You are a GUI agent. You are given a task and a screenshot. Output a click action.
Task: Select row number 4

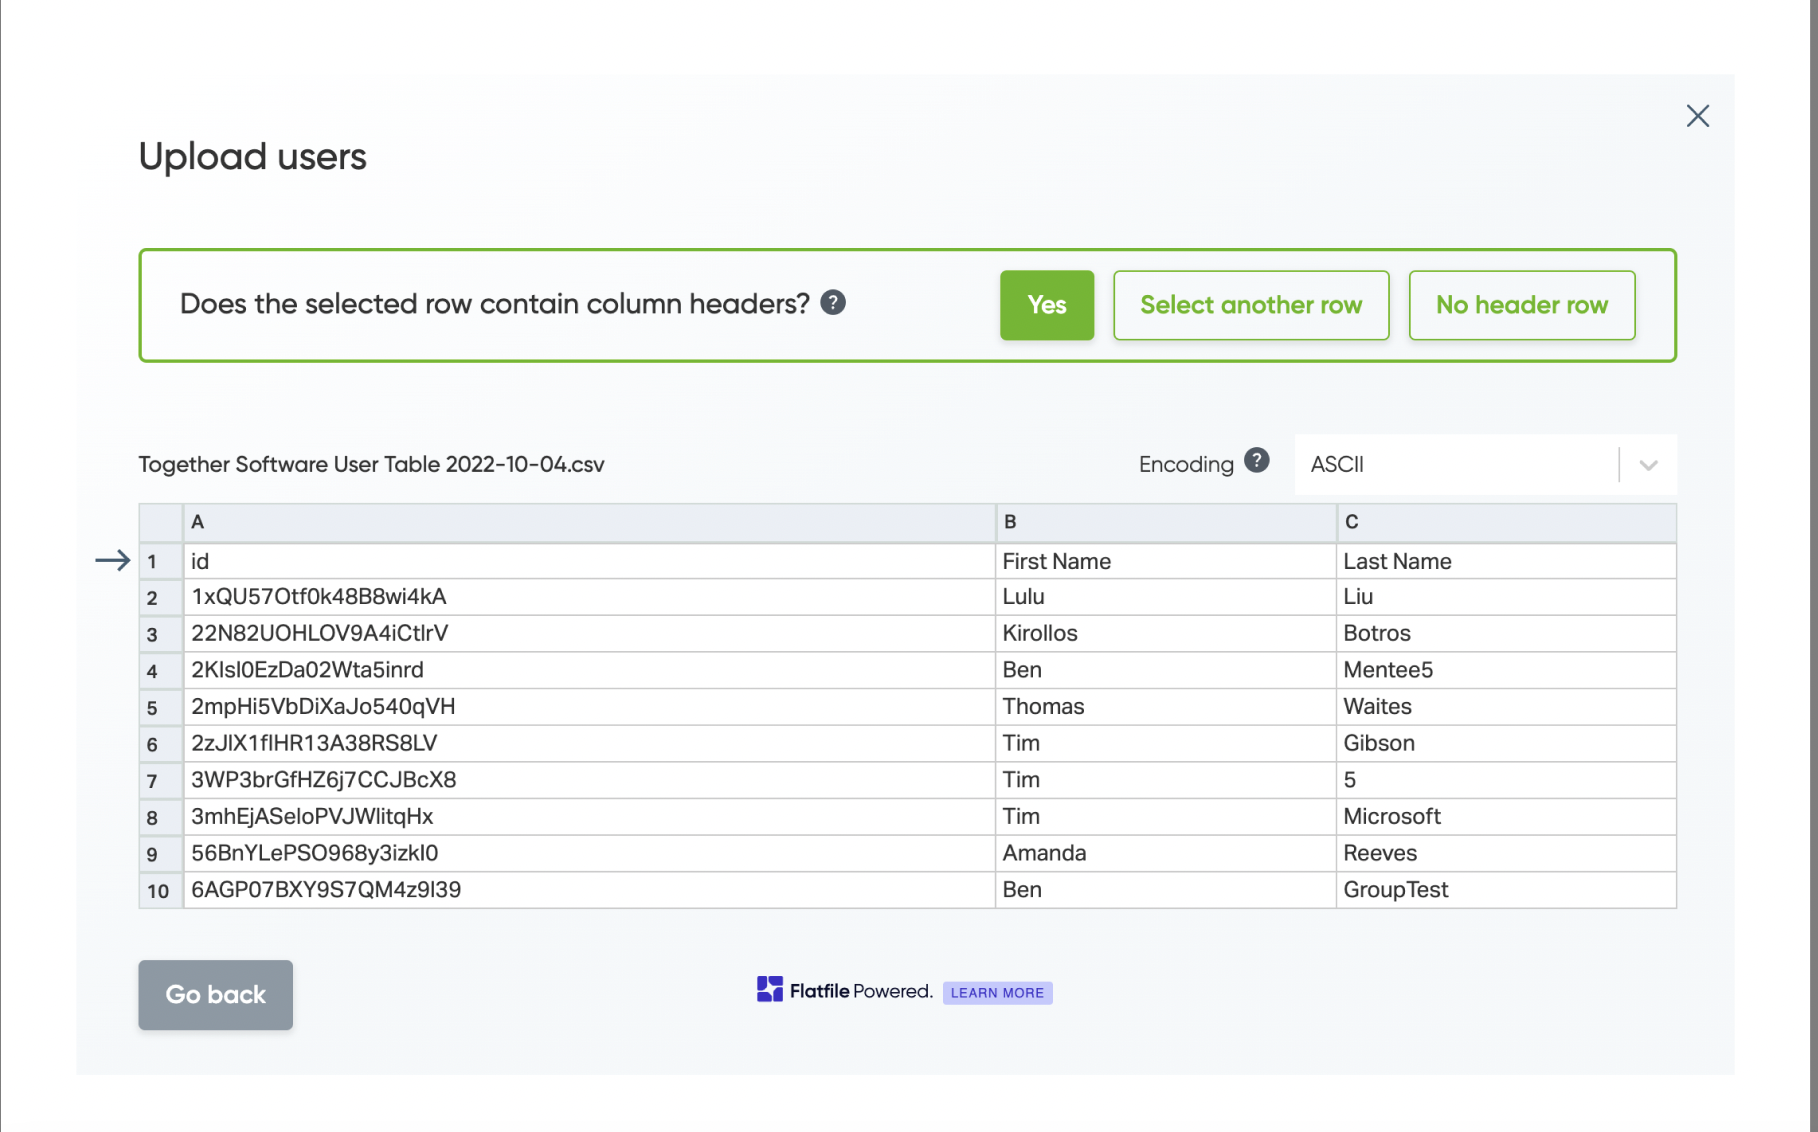coord(160,671)
